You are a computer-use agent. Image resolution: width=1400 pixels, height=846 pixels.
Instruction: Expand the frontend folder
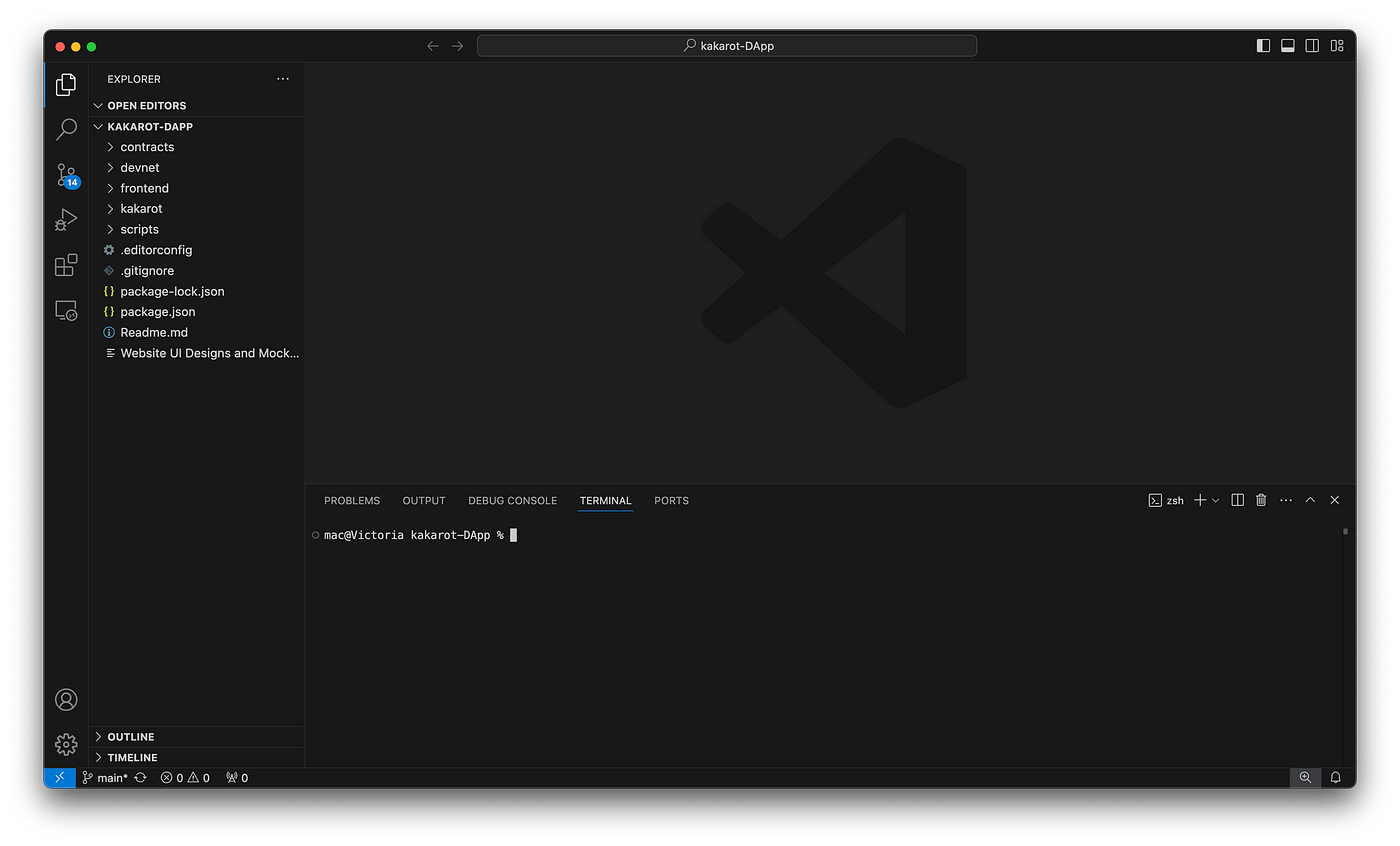pos(197,188)
